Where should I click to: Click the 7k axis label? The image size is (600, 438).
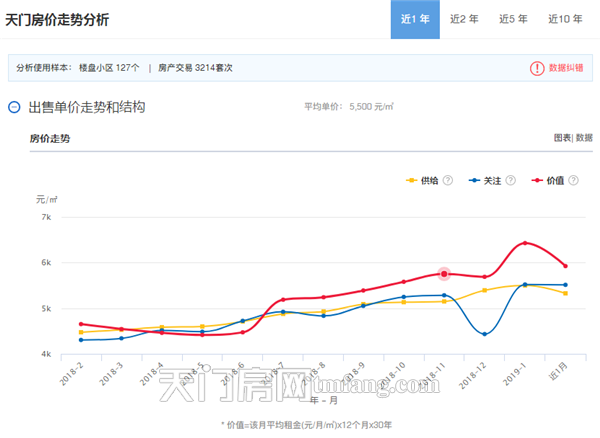pyautogui.click(x=46, y=217)
